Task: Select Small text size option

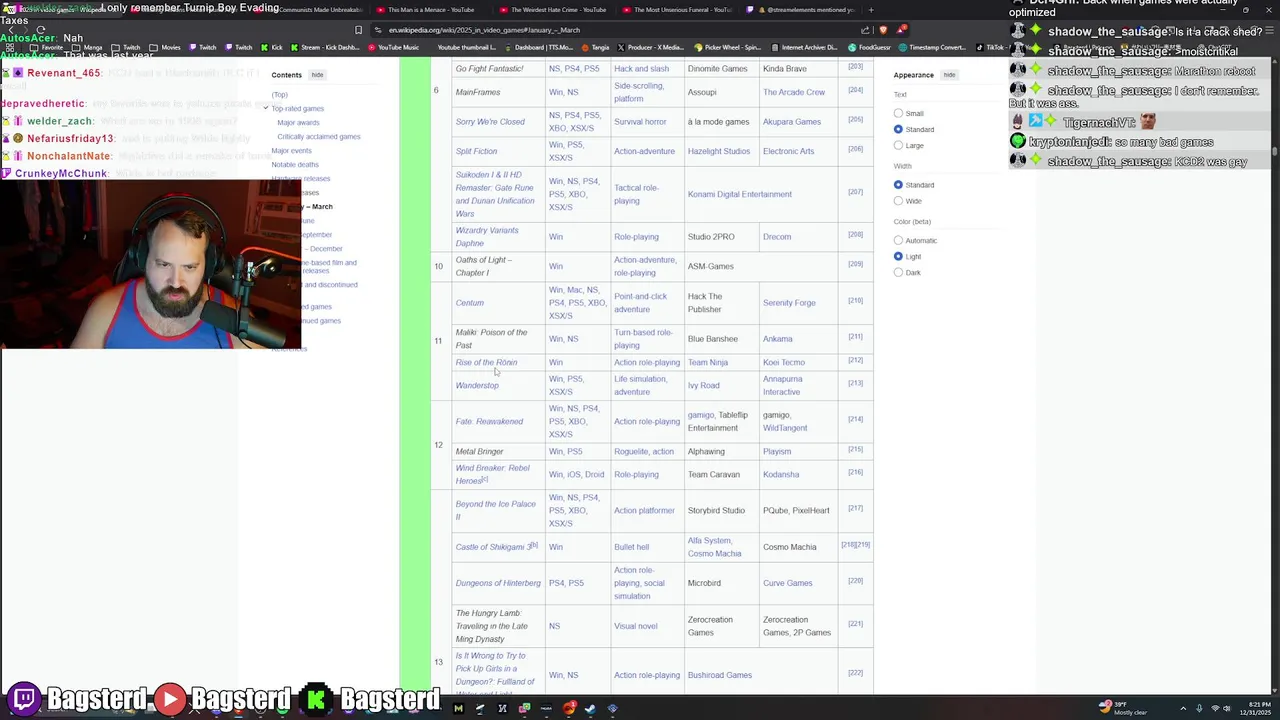Action: tap(898, 113)
